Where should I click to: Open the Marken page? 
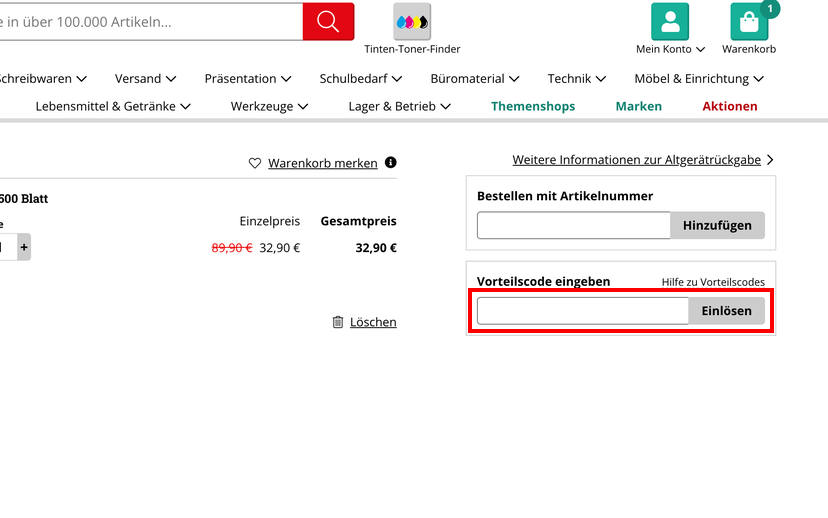click(x=638, y=106)
